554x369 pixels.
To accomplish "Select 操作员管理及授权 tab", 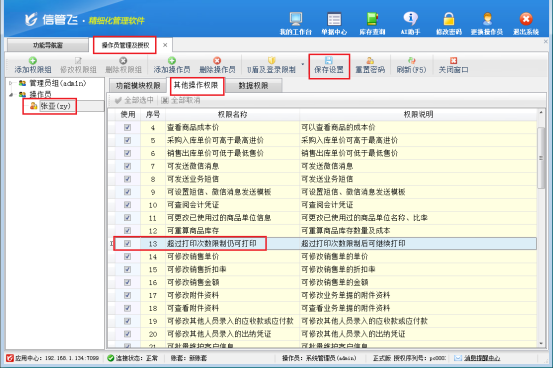I will point(125,45).
